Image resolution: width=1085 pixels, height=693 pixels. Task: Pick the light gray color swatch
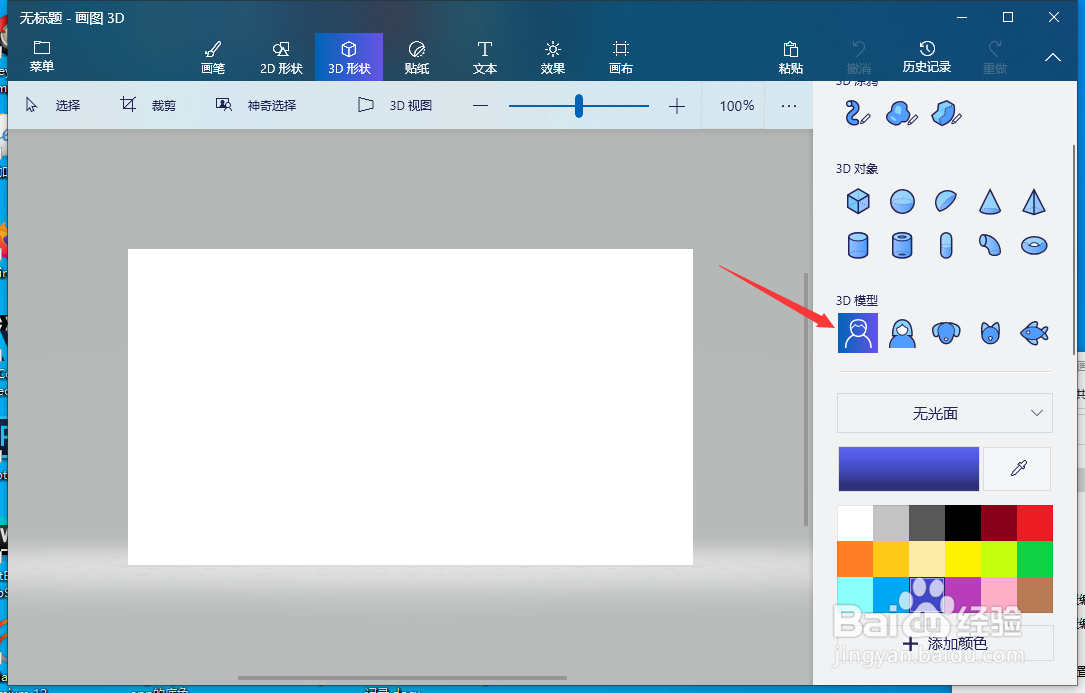coord(891,523)
